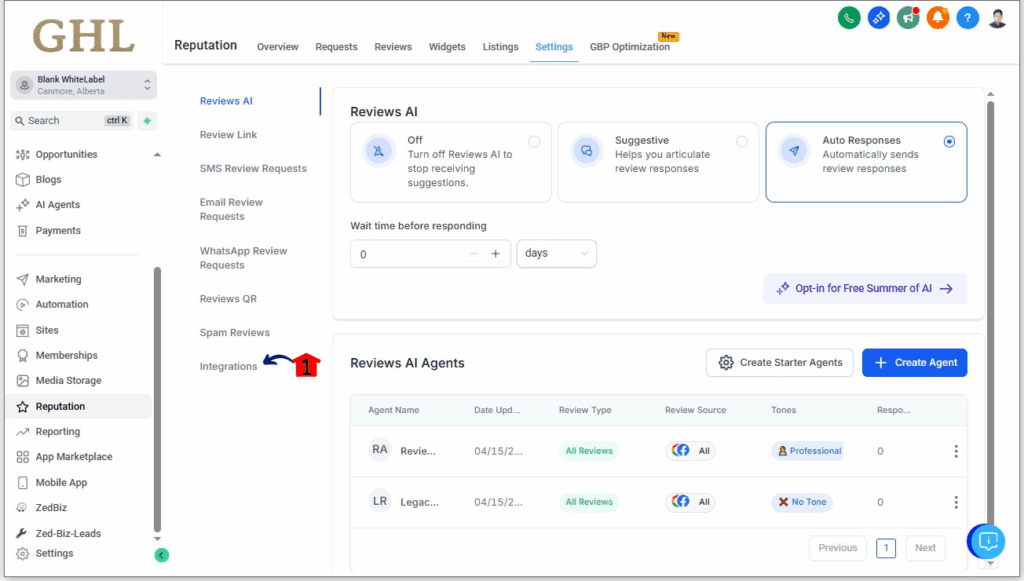Switch to the Widgets tab
This screenshot has width=1024, height=581.
click(x=447, y=47)
